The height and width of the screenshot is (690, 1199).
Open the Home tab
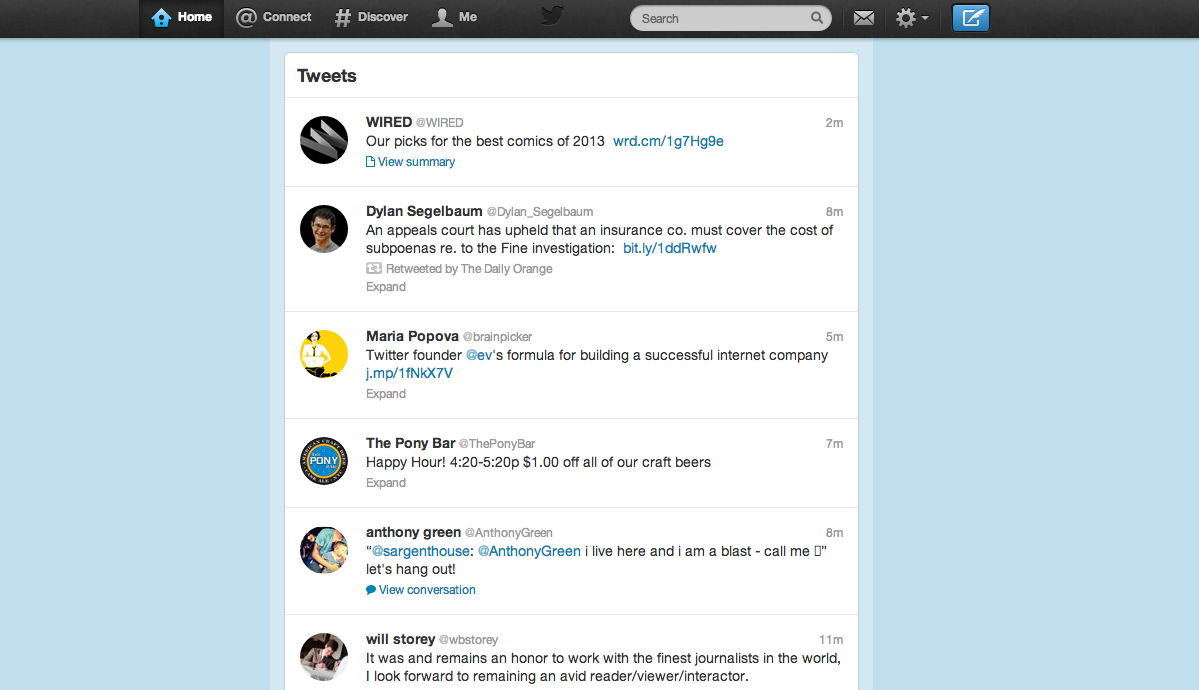click(182, 18)
